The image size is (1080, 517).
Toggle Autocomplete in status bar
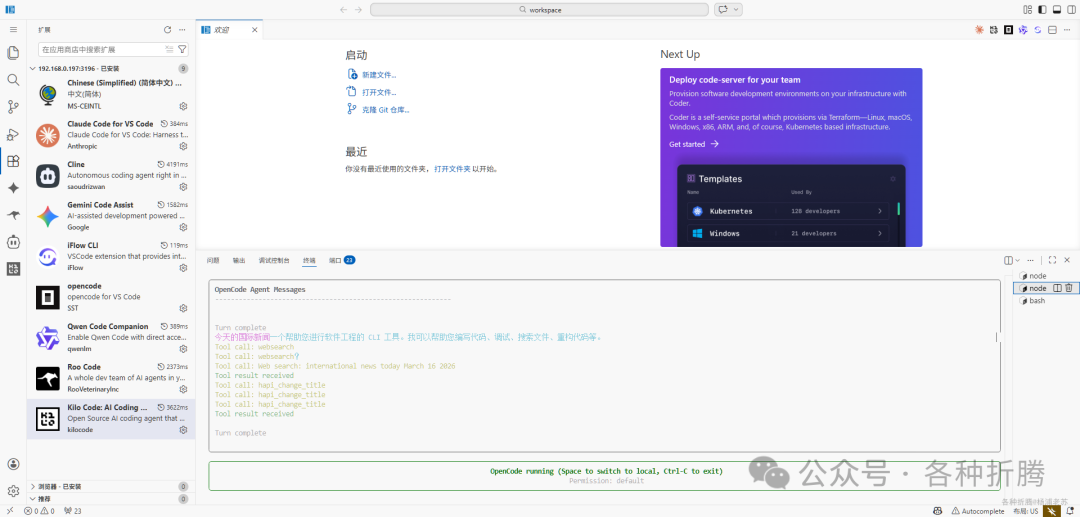tap(977, 511)
